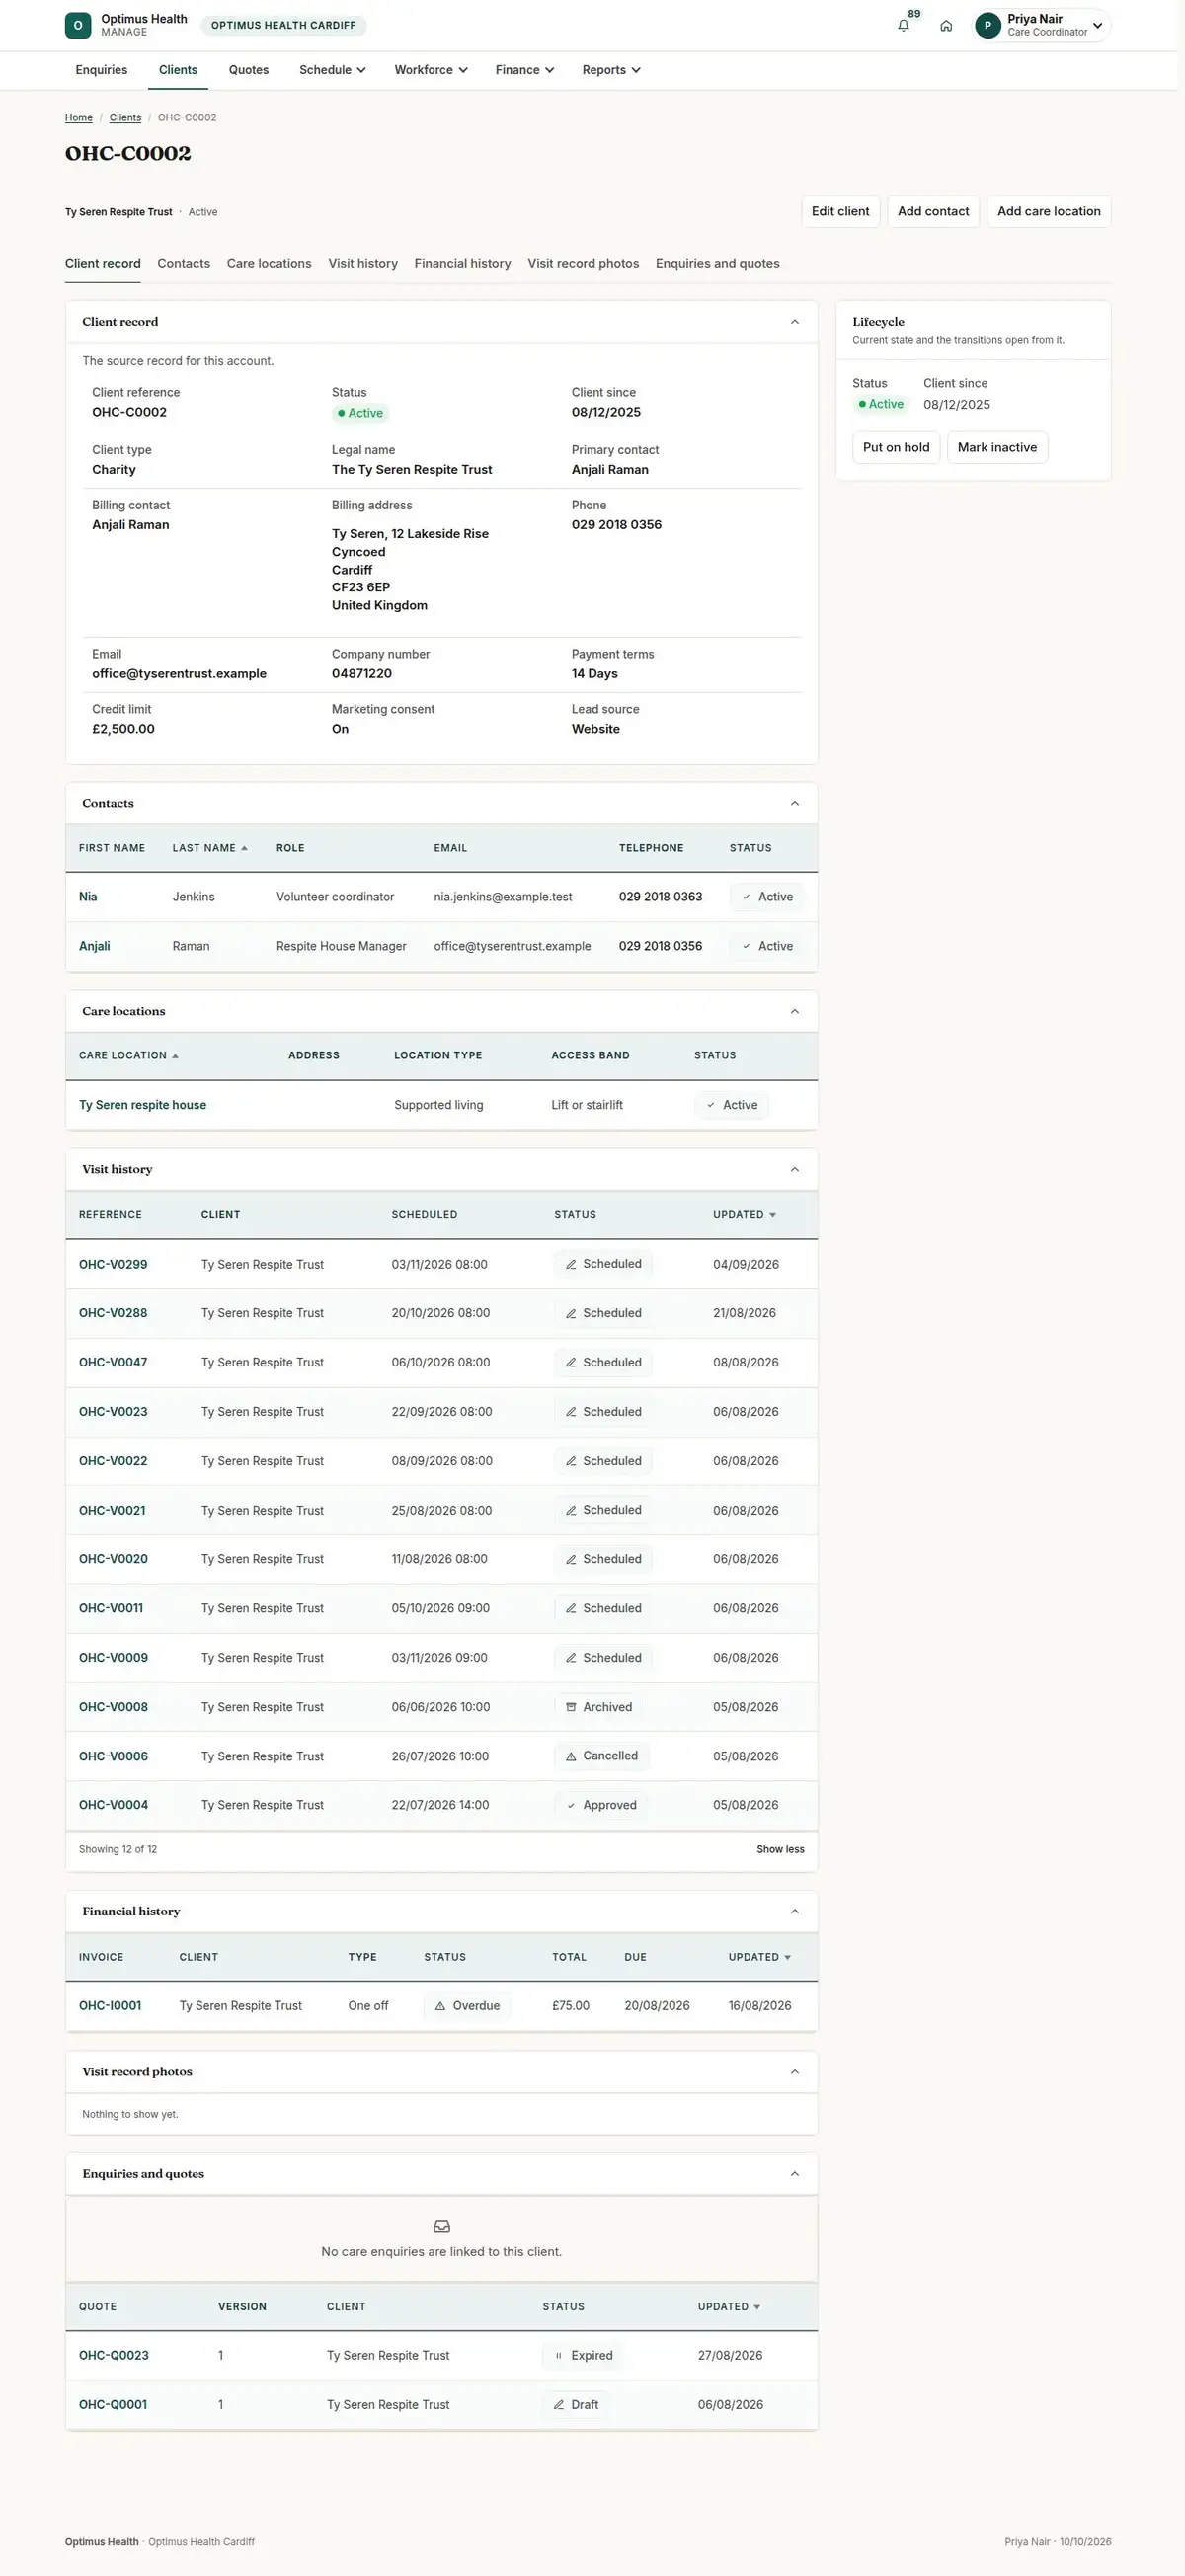
Task: Click the Clients breadcrumb link
Action: [125, 118]
